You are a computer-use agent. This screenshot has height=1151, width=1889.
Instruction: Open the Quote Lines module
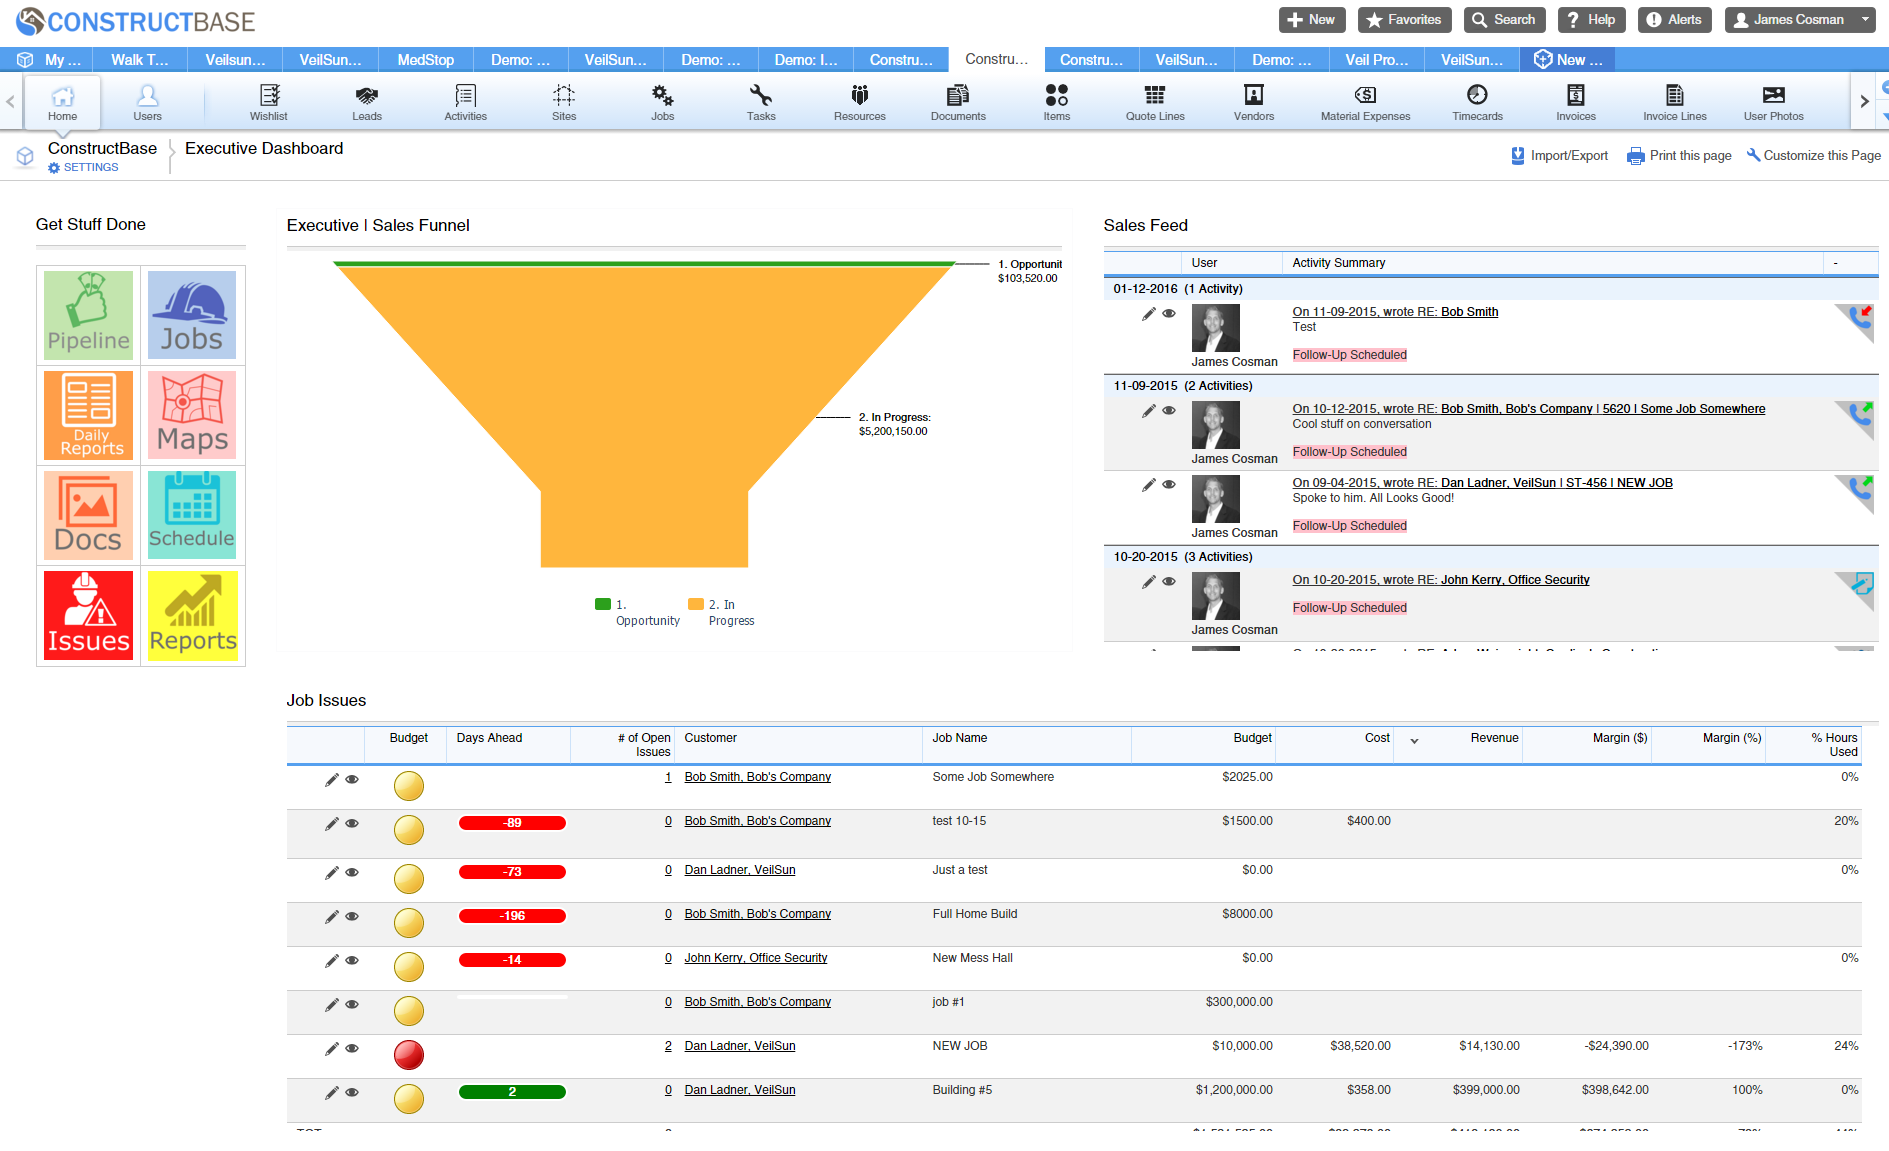pyautogui.click(x=1154, y=100)
